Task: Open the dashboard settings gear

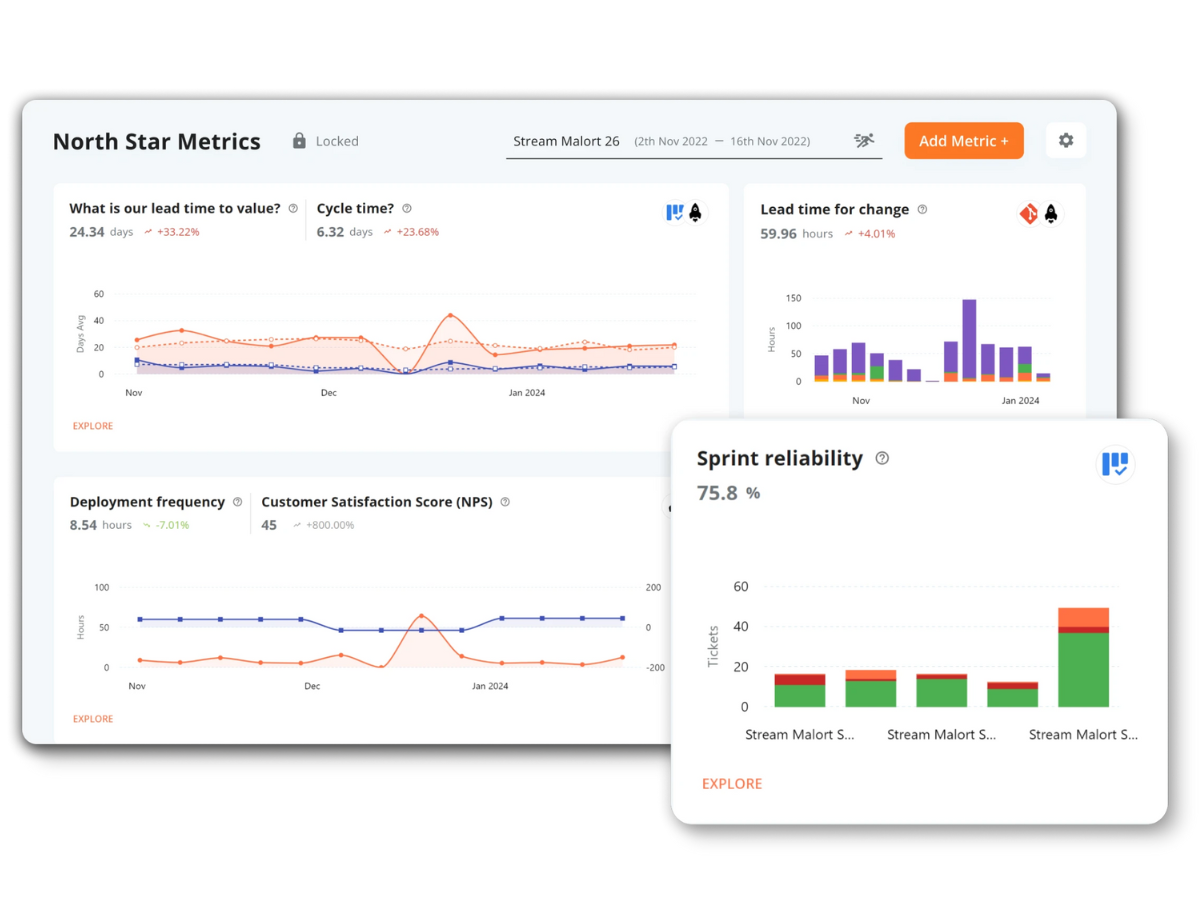Action: tap(1065, 141)
